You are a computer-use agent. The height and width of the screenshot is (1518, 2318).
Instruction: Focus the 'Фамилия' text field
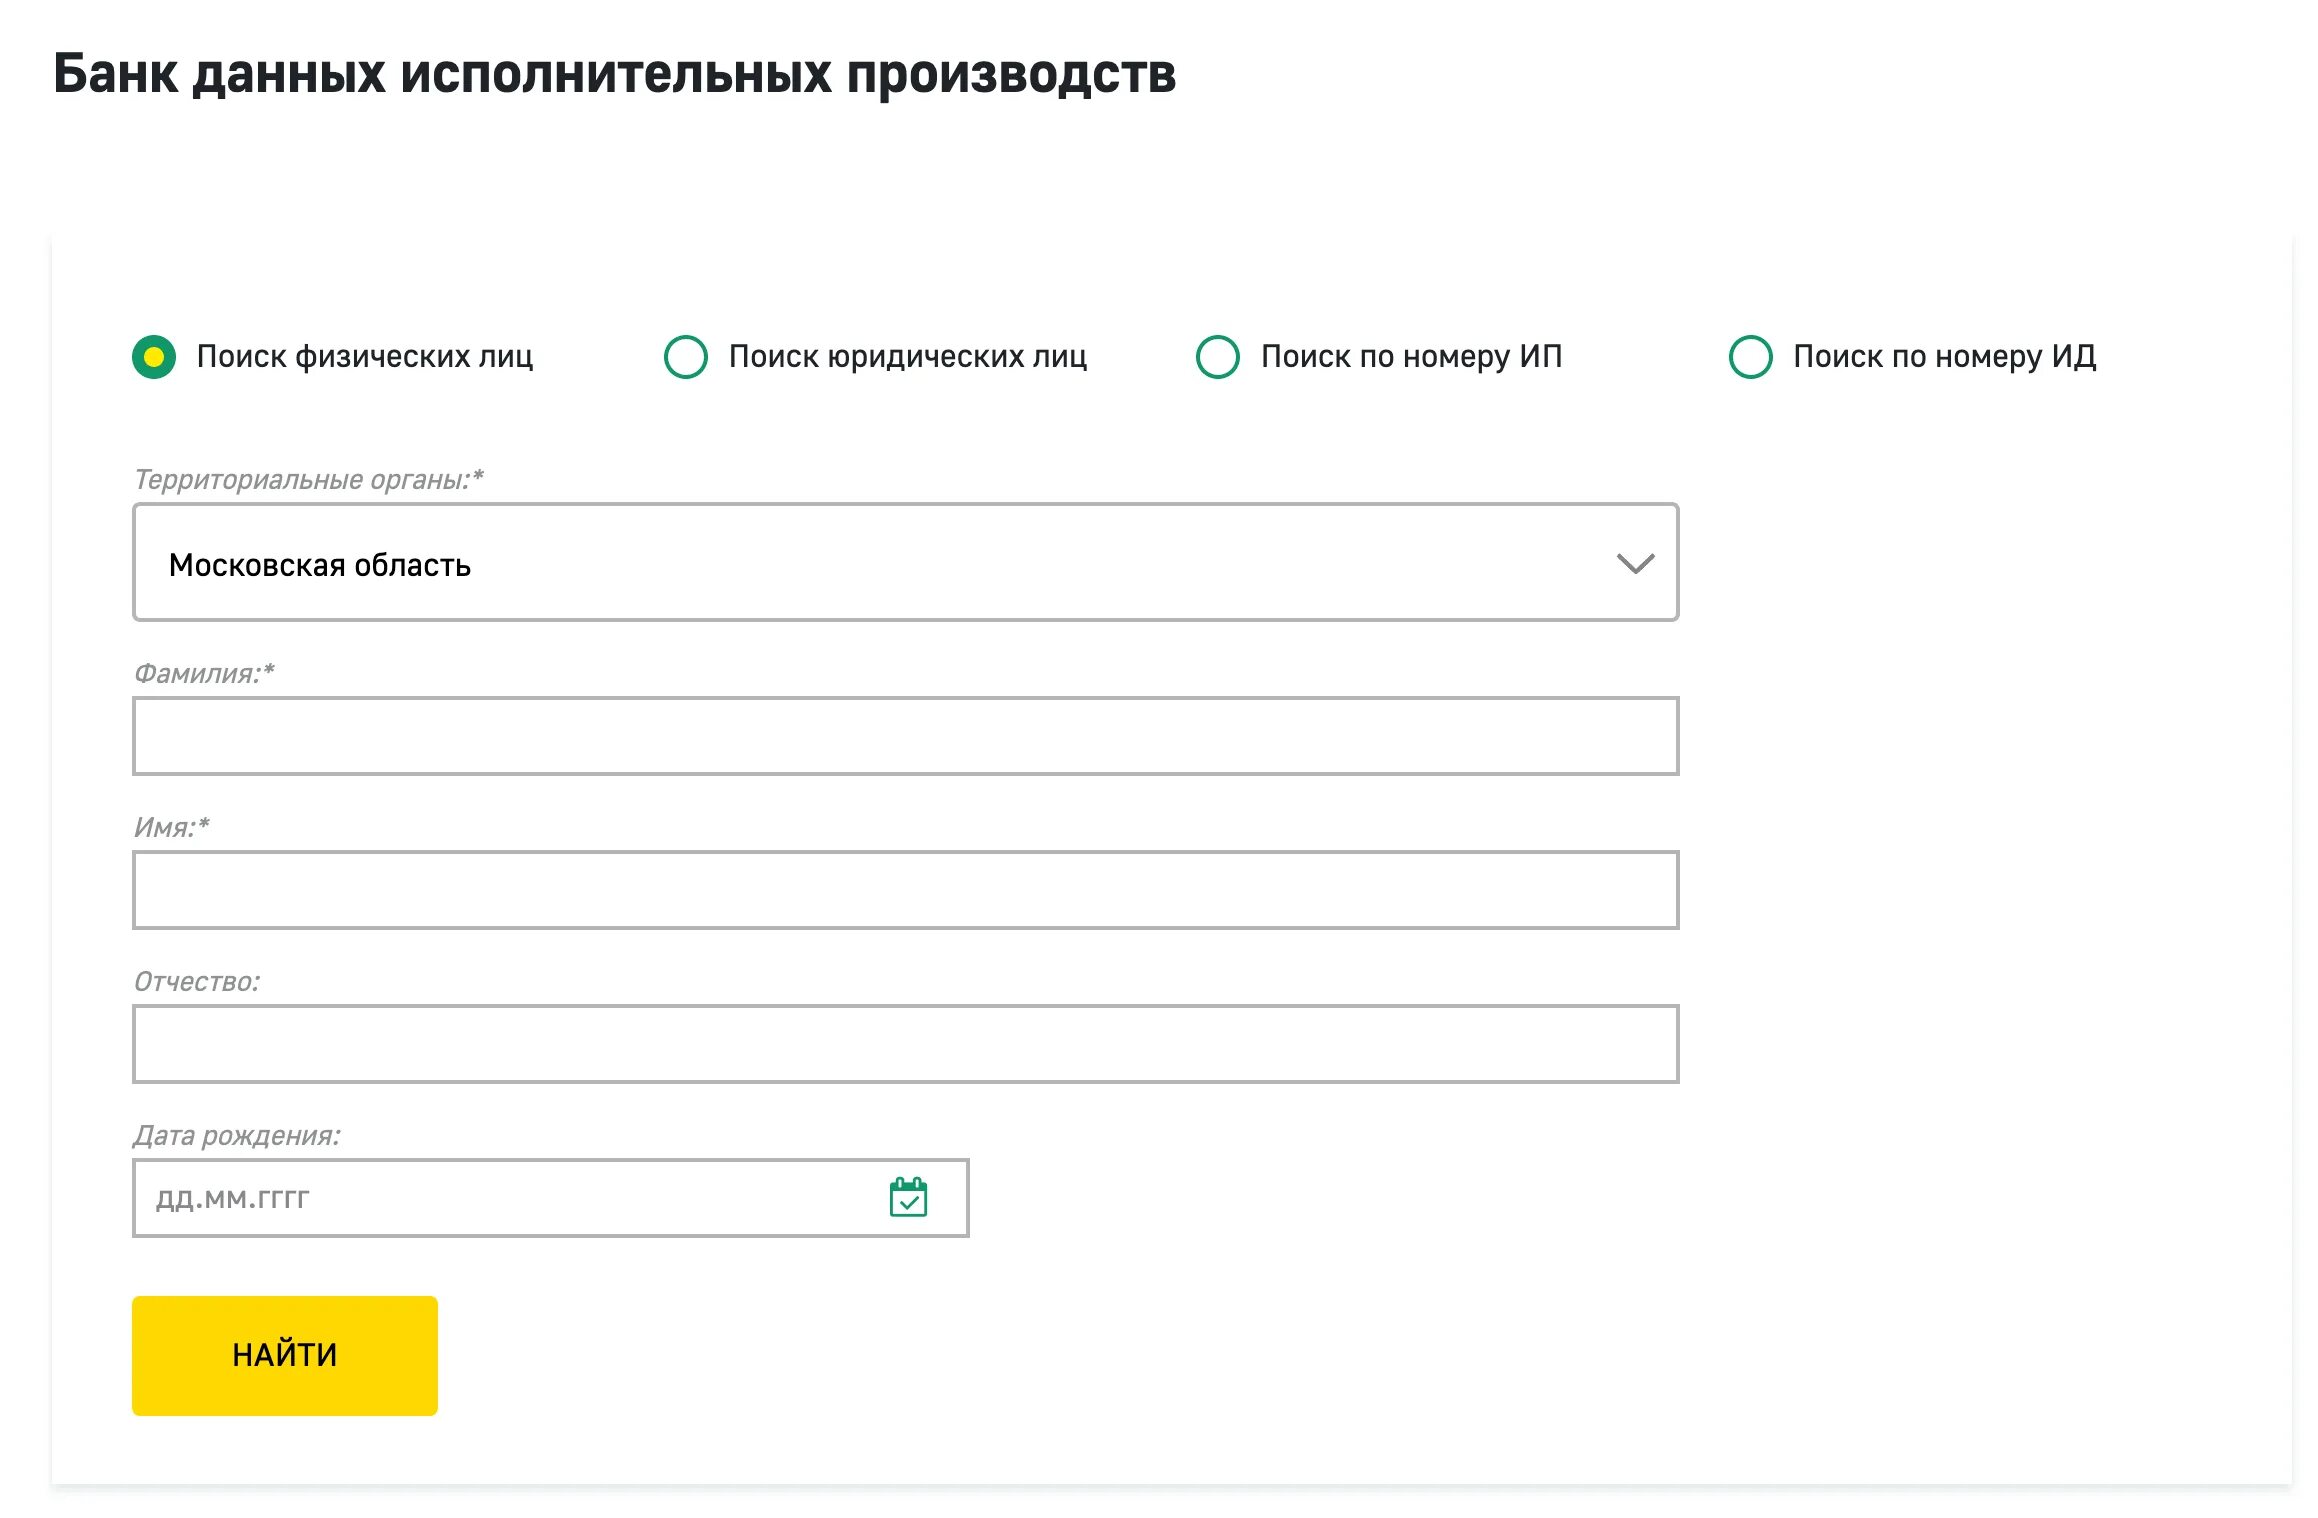point(905,736)
